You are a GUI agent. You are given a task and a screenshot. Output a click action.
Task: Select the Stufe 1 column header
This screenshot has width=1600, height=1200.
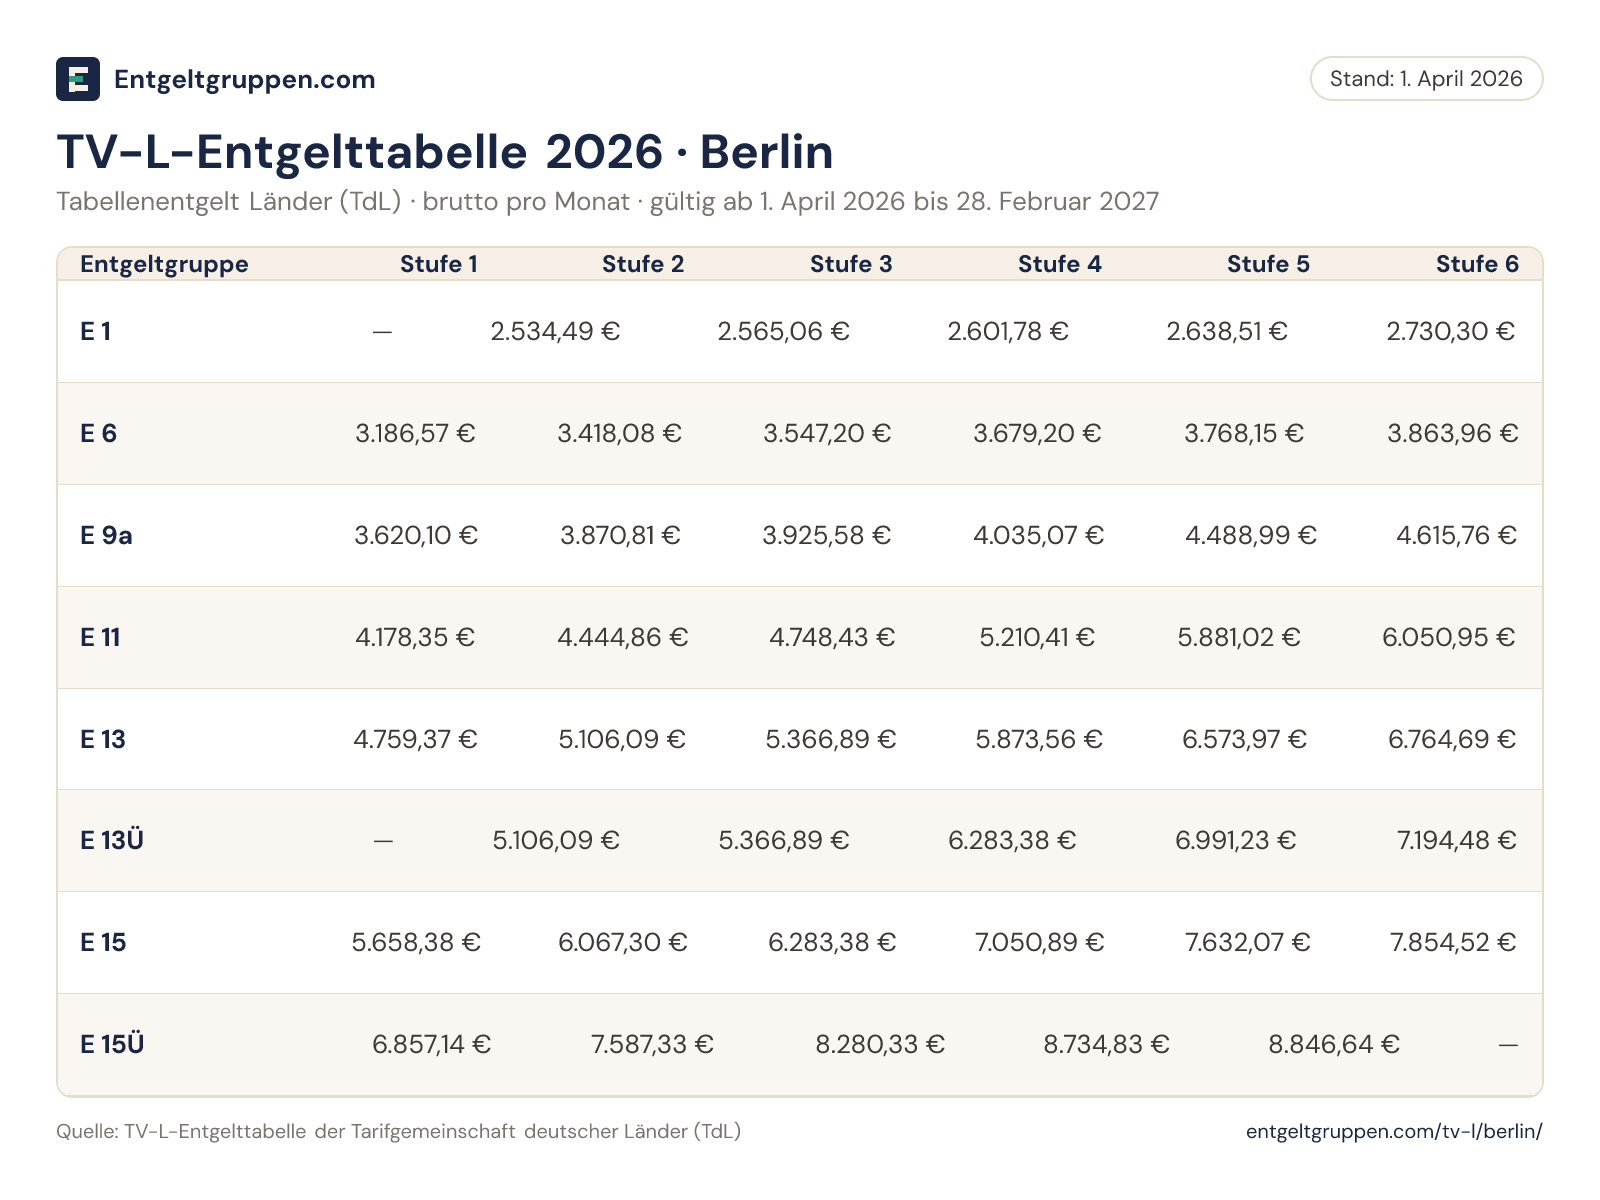click(439, 264)
